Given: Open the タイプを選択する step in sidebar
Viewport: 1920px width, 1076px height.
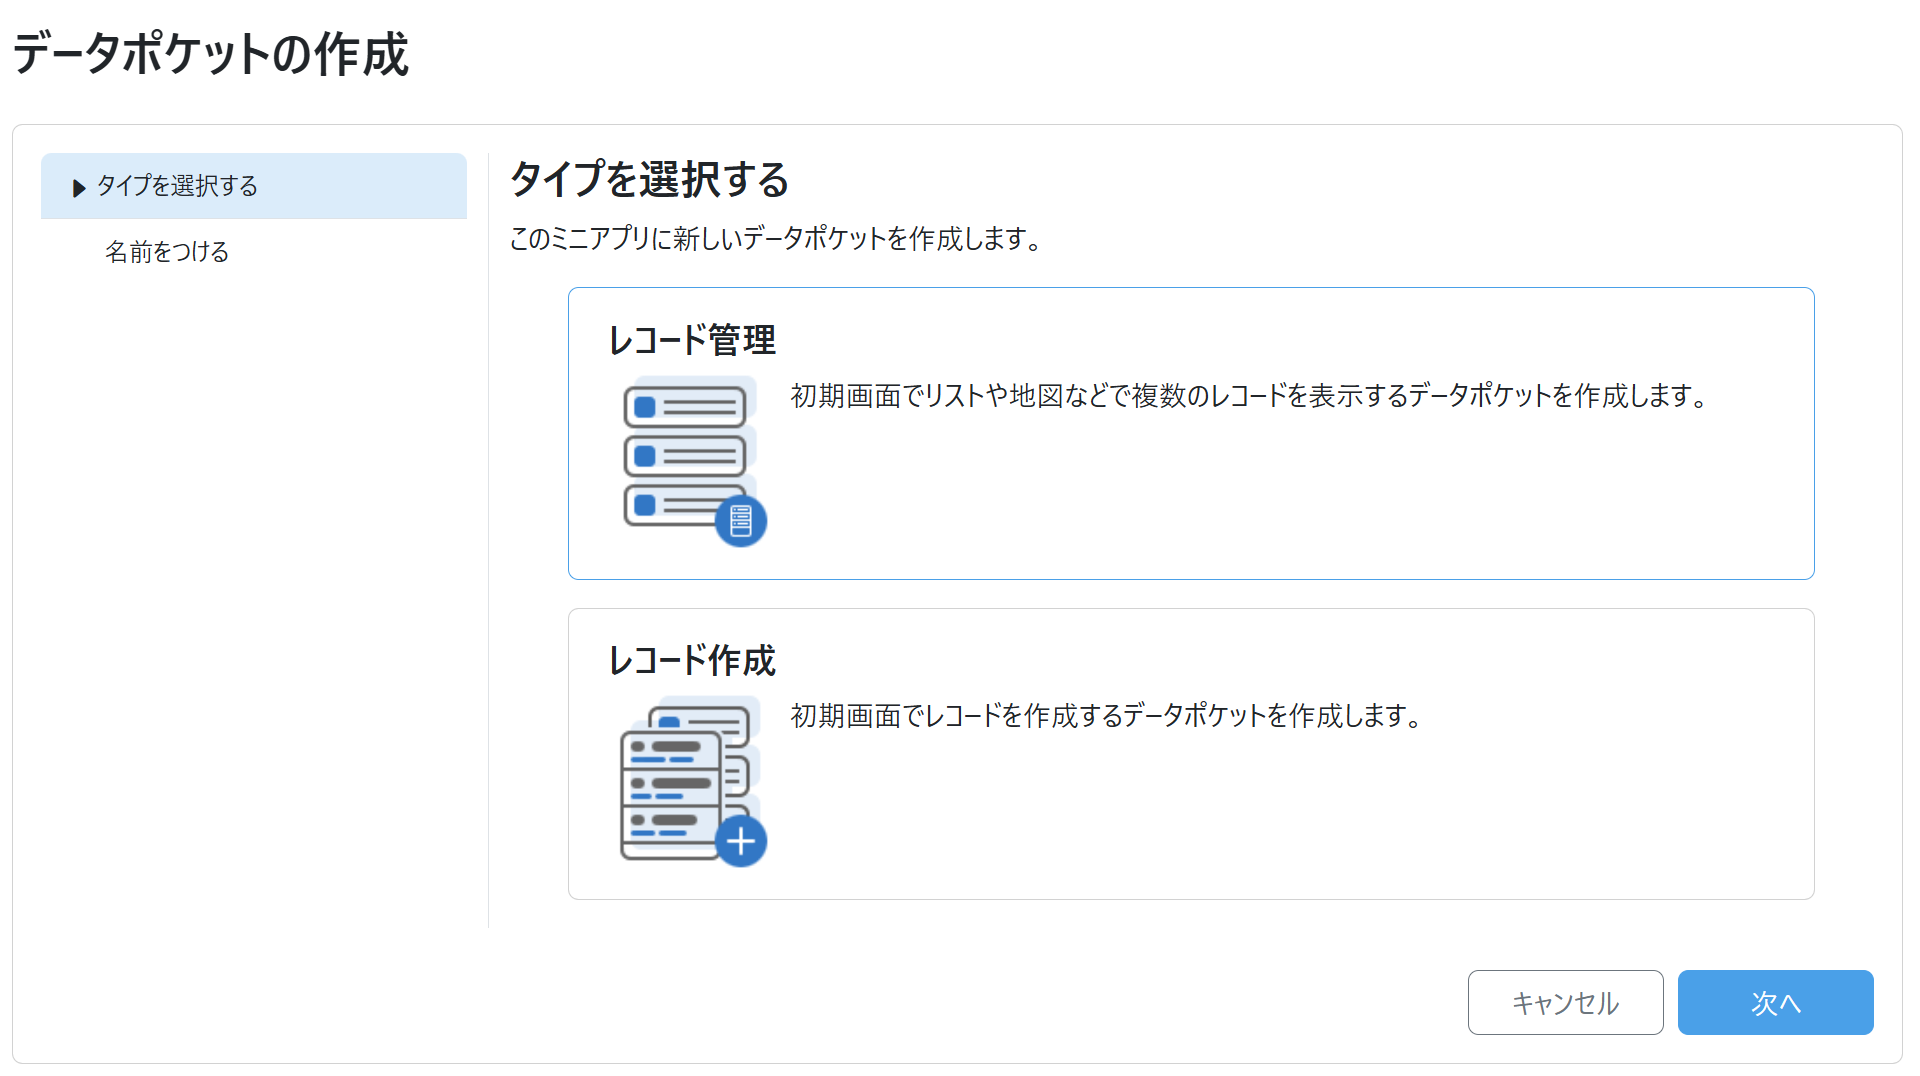Looking at the screenshot, I should [x=177, y=186].
